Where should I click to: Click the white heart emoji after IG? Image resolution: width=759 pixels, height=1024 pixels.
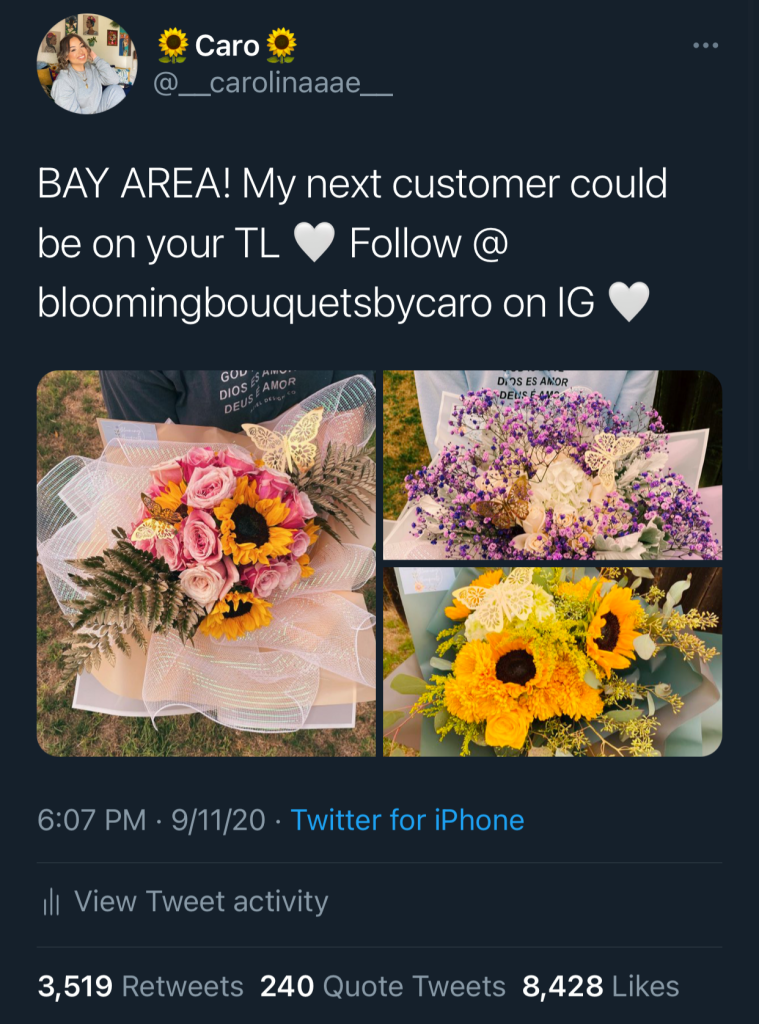pyautogui.click(x=629, y=304)
